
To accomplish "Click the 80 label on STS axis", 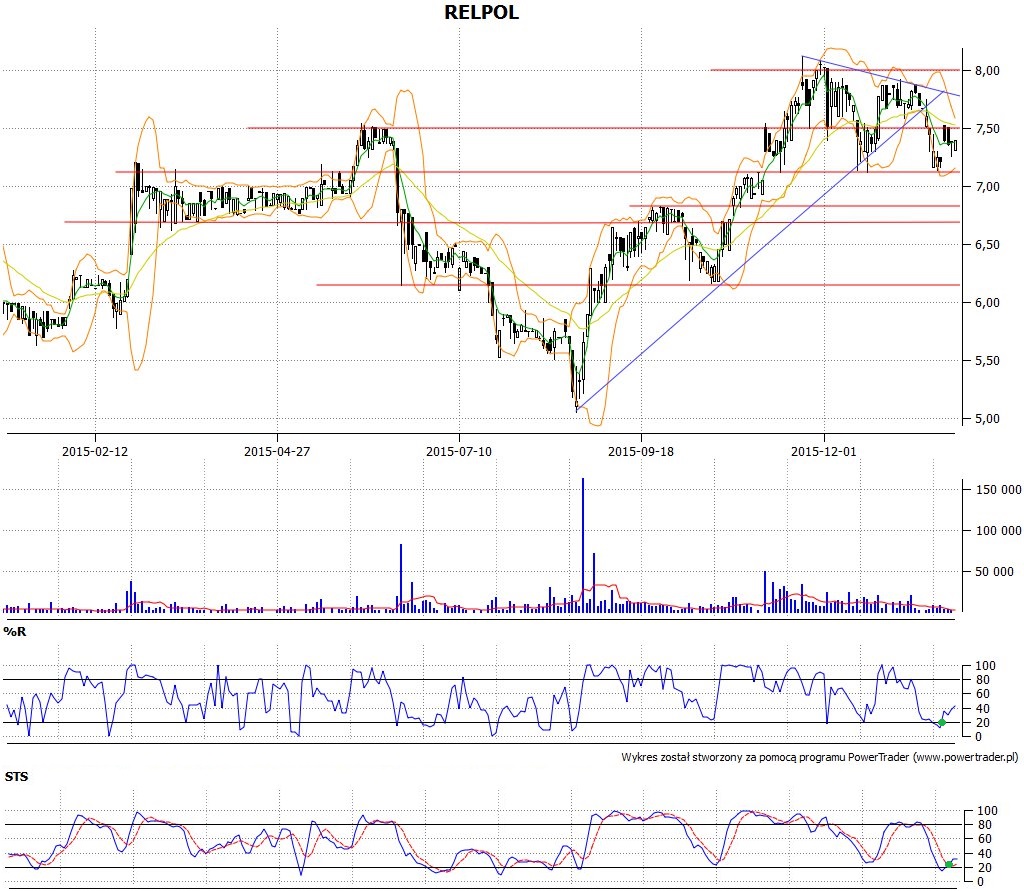I will pyautogui.click(x=984, y=825).
